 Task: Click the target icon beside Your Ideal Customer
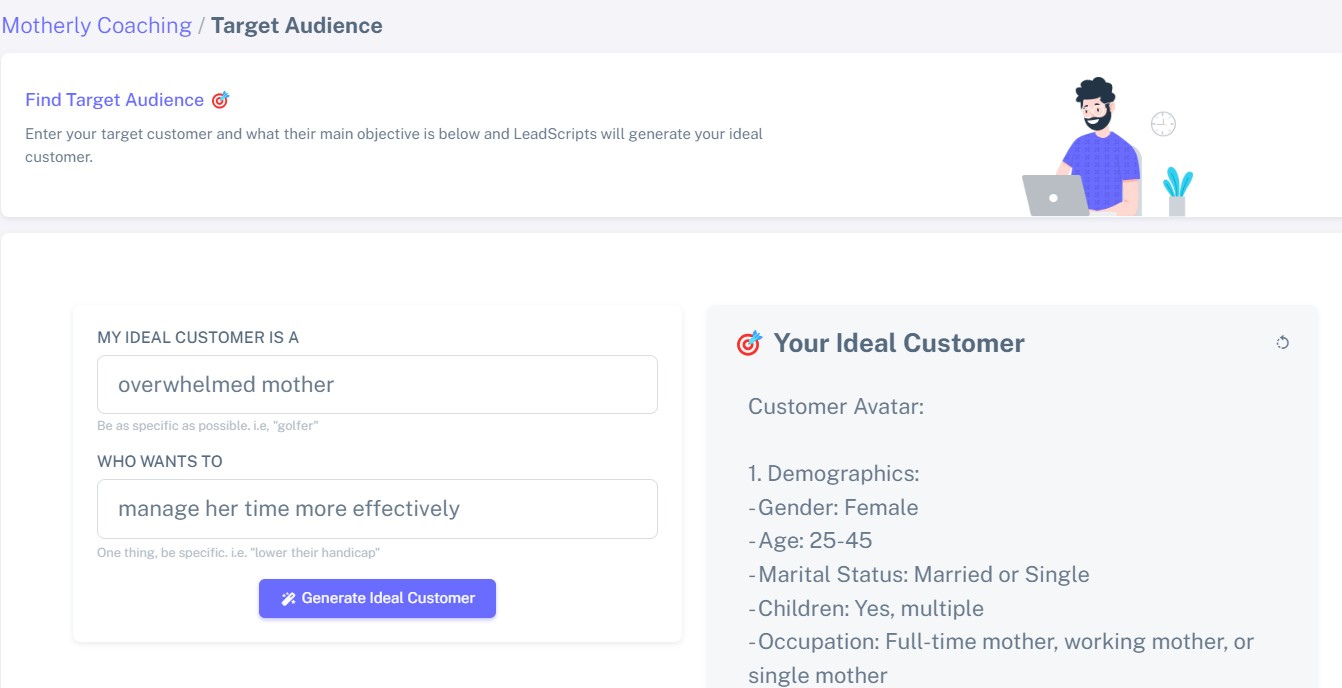[749, 343]
